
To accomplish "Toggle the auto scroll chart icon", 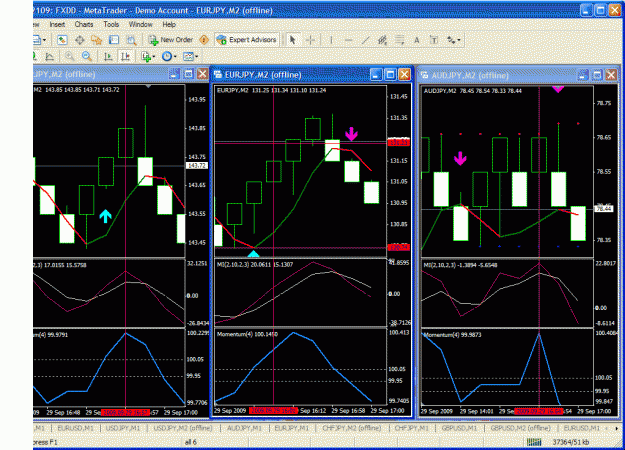I will (108, 57).
